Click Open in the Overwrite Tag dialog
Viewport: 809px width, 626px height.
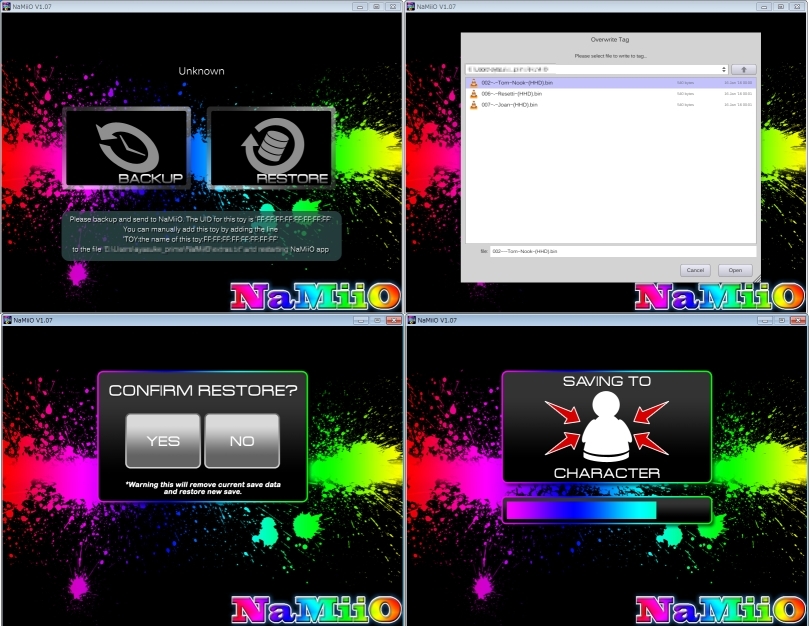click(735, 270)
